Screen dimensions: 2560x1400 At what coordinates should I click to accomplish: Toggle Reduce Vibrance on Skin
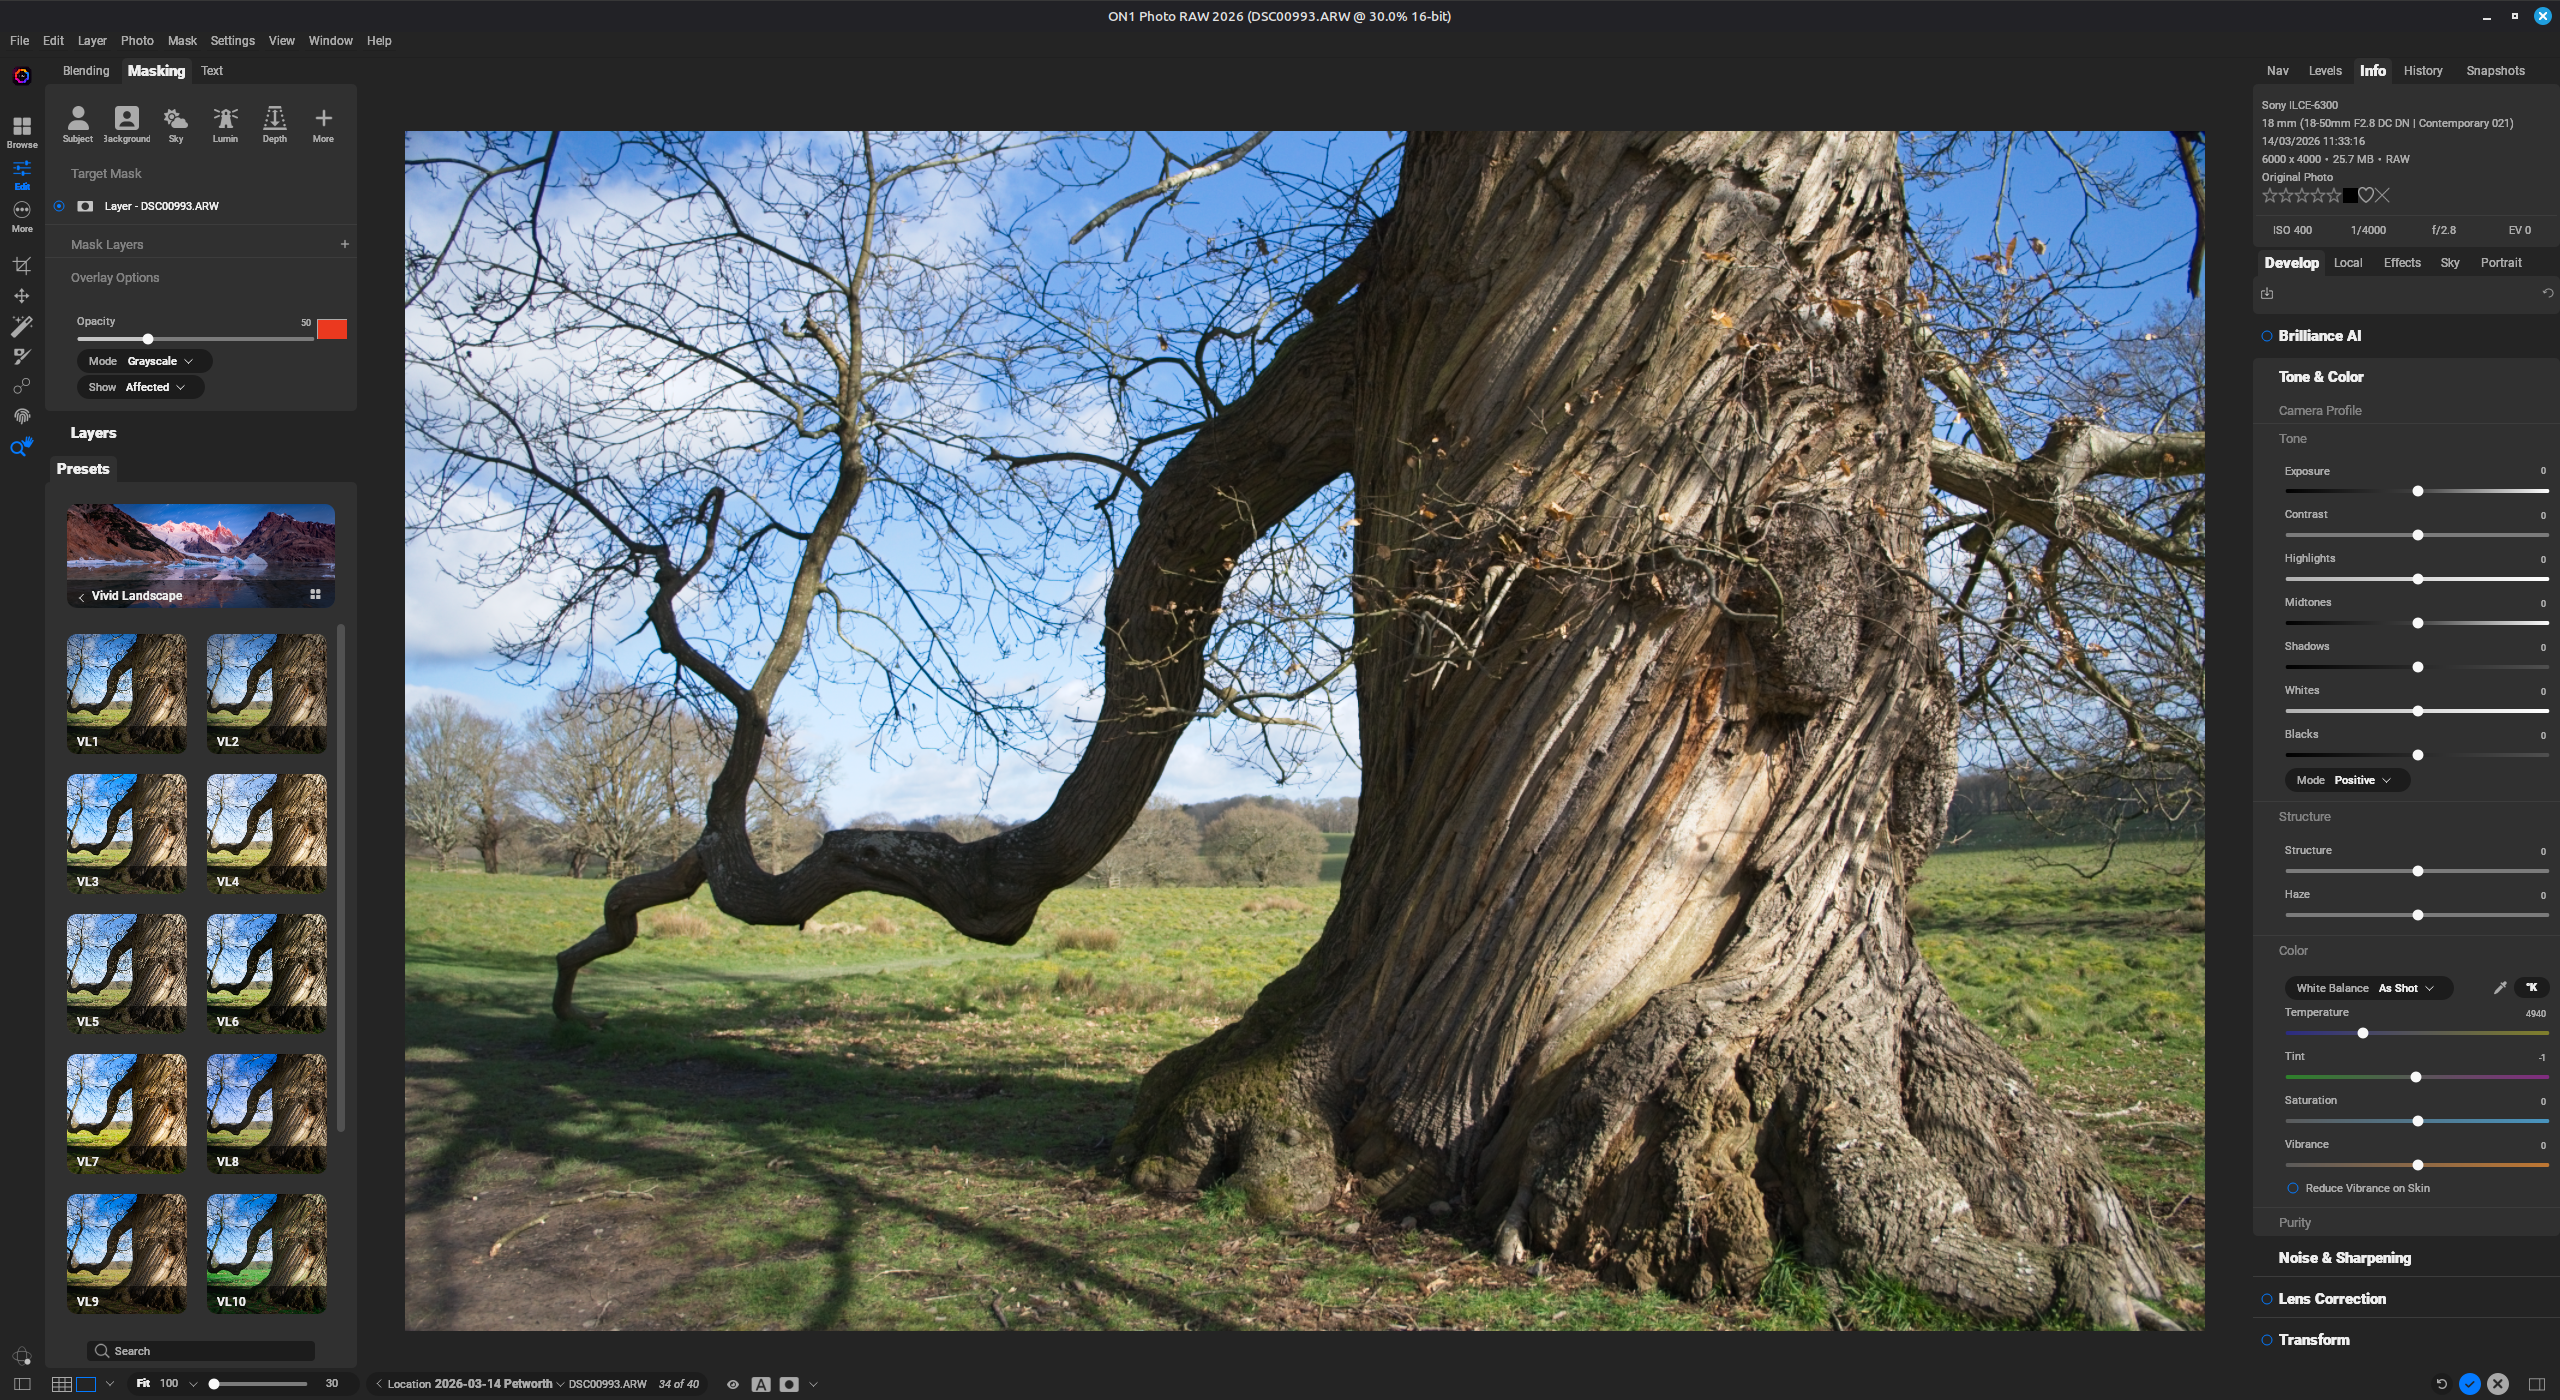click(2292, 1187)
